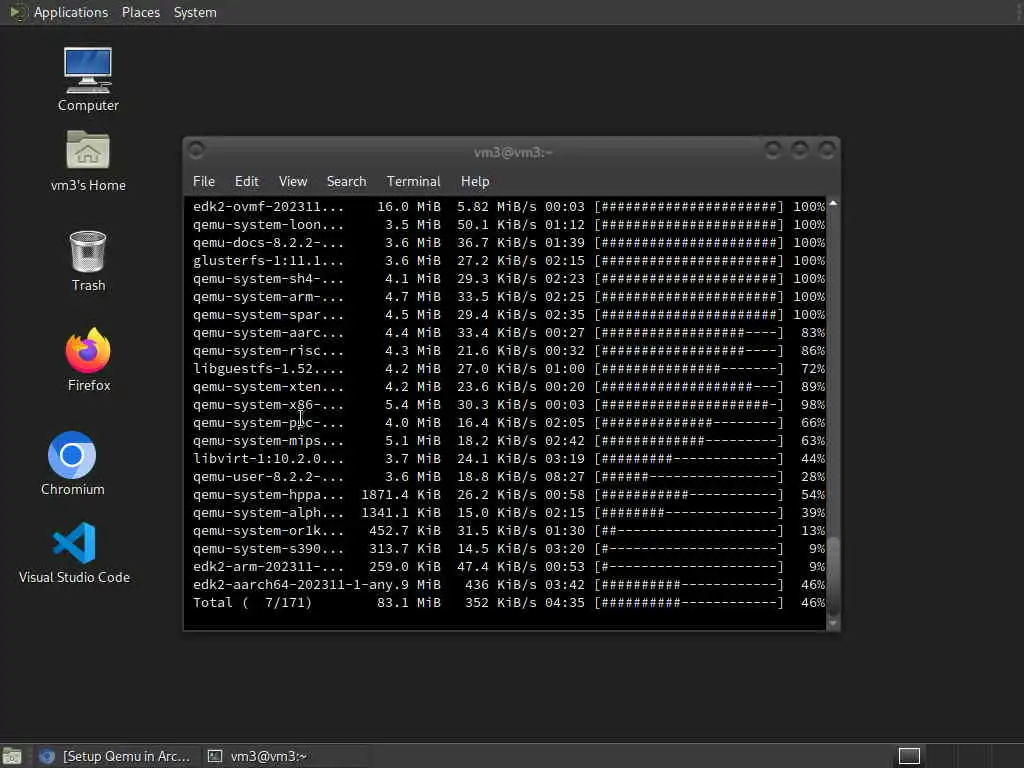Click the qemu-system-risc... package name
Viewport: 1024px width, 768px height.
point(268,351)
